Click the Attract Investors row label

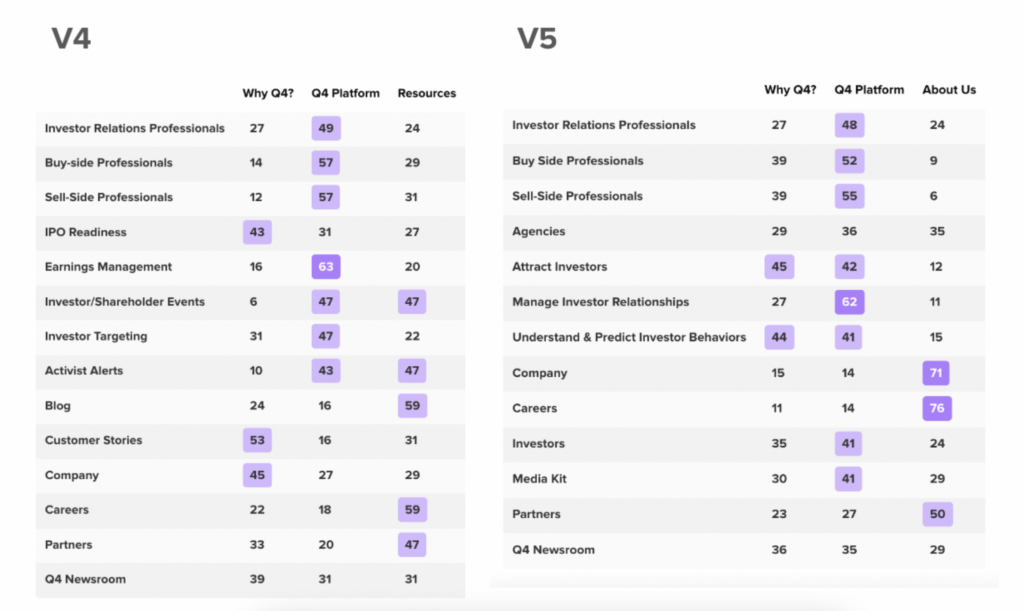pos(559,267)
